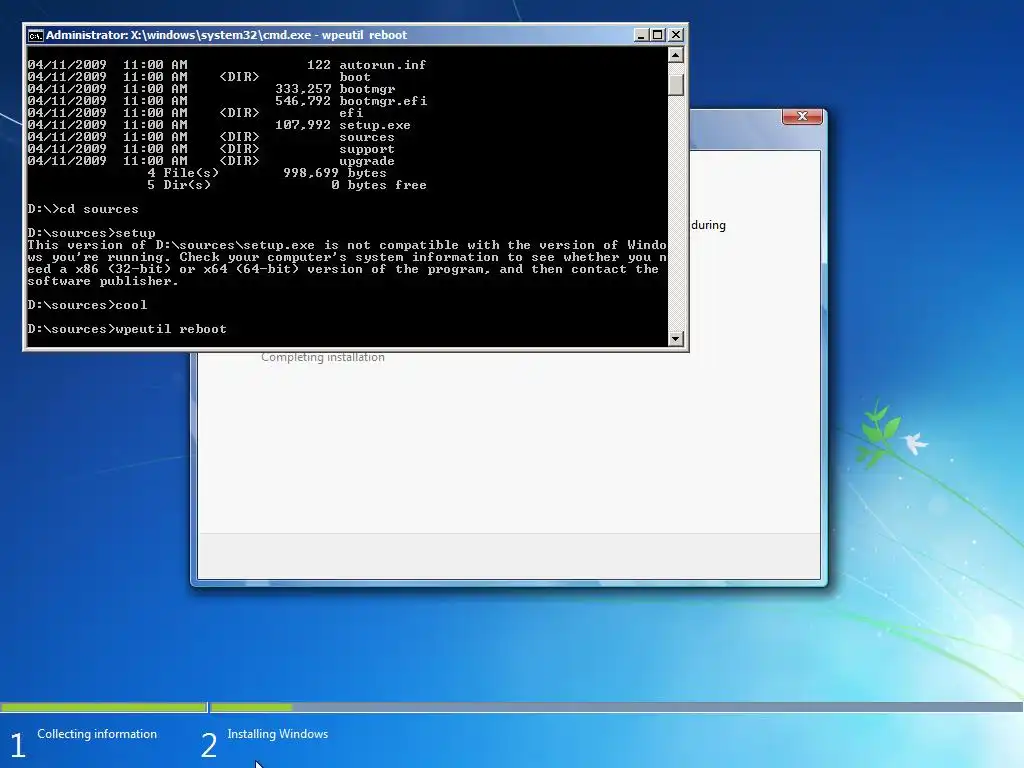Viewport: 1024px width, 768px height.
Task: Click the command prompt vertical scrollbar thumb
Action: [x=676, y=85]
